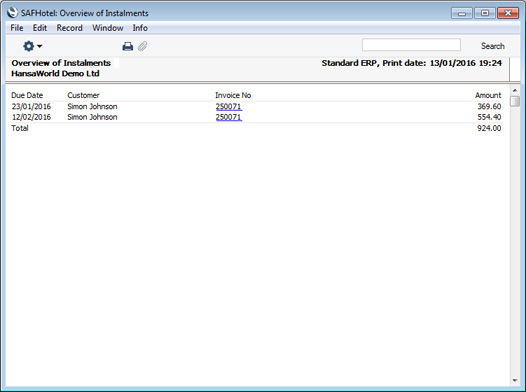Click Simon Johnson in the 12/02/2016 row

coord(92,117)
